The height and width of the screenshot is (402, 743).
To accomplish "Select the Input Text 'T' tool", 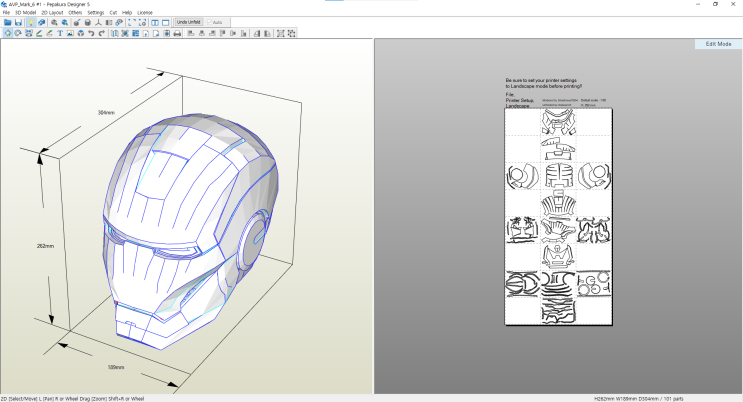I will click(x=60, y=33).
